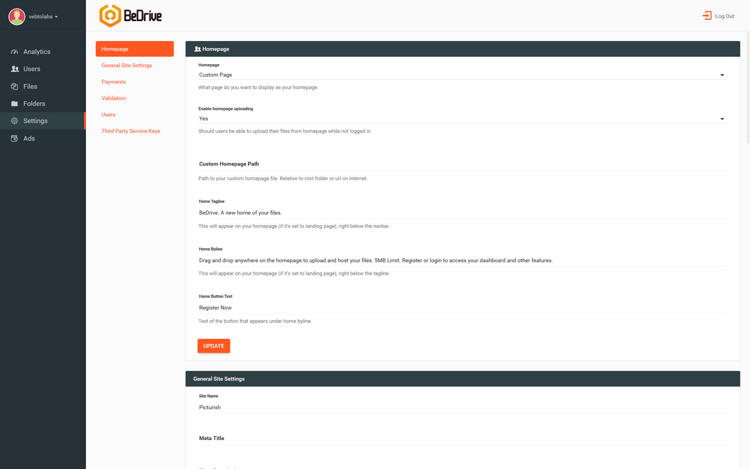The width and height of the screenshot is (750, 469).
Task: Click the Ads icon in sidebar
Action: (x=14, y=139)
